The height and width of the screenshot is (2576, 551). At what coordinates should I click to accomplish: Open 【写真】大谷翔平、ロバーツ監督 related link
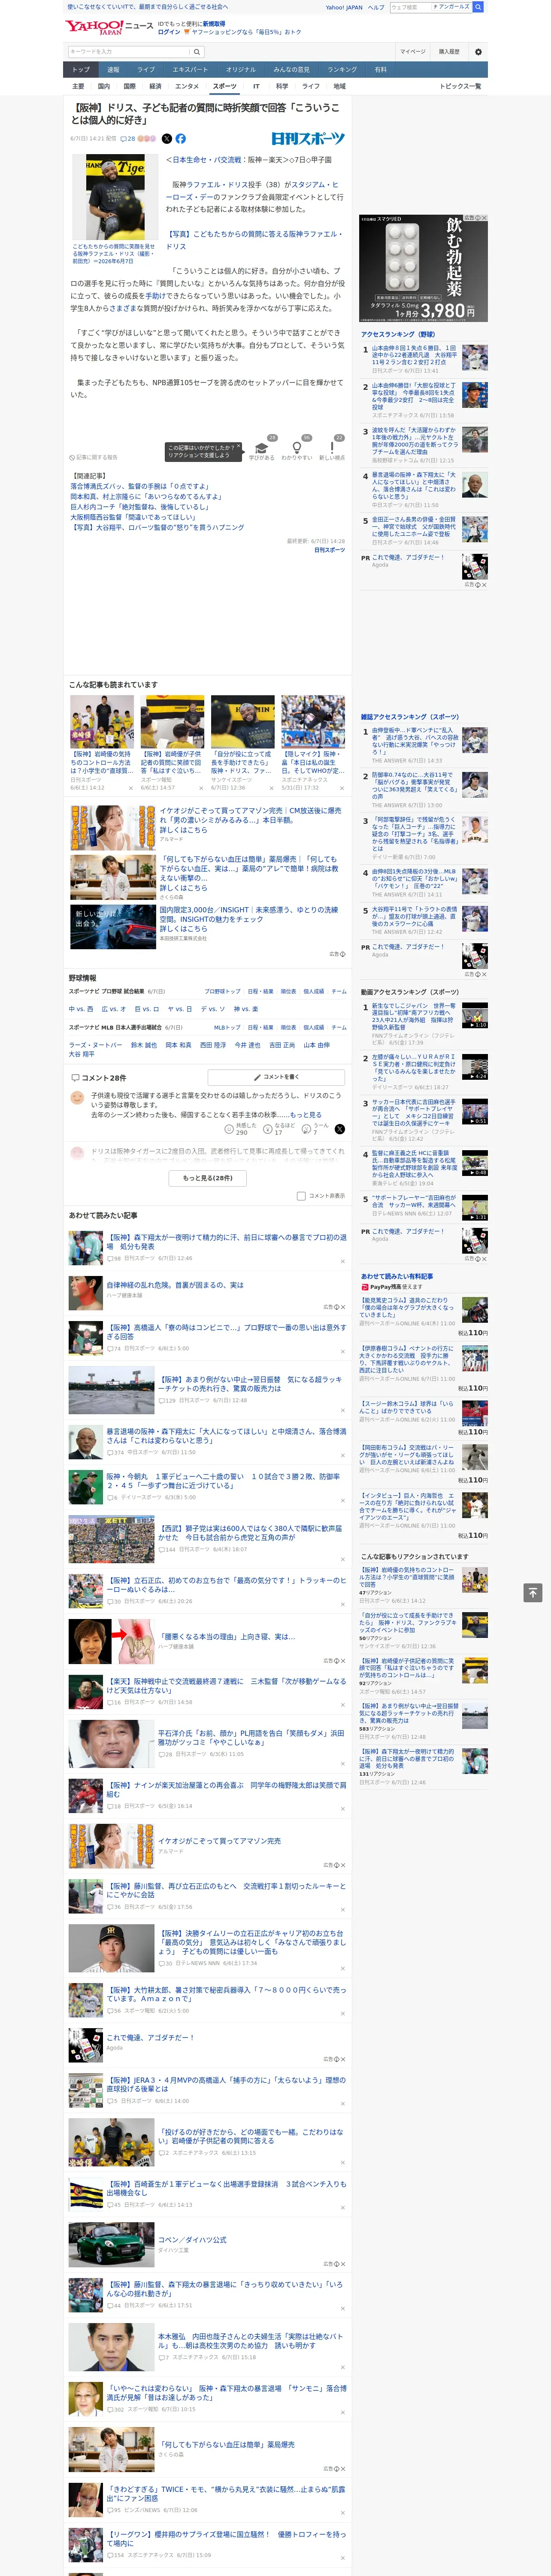click(x=157, y=527)
